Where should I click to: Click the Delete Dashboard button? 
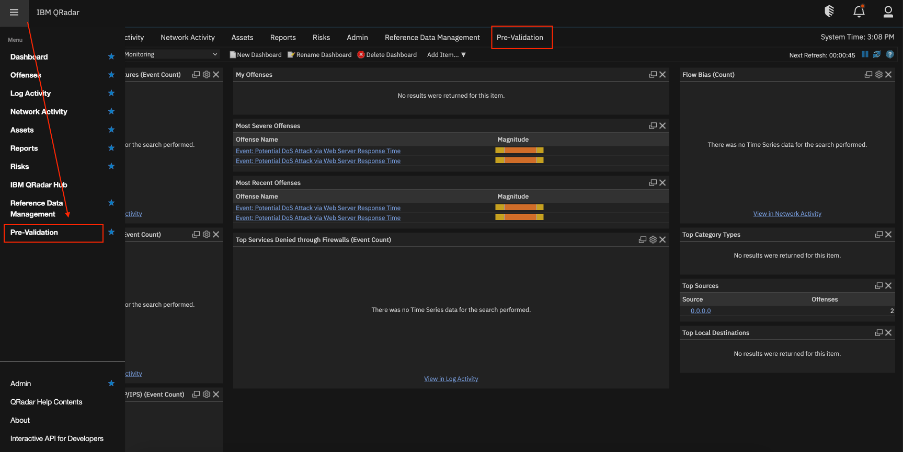(387, 55)
